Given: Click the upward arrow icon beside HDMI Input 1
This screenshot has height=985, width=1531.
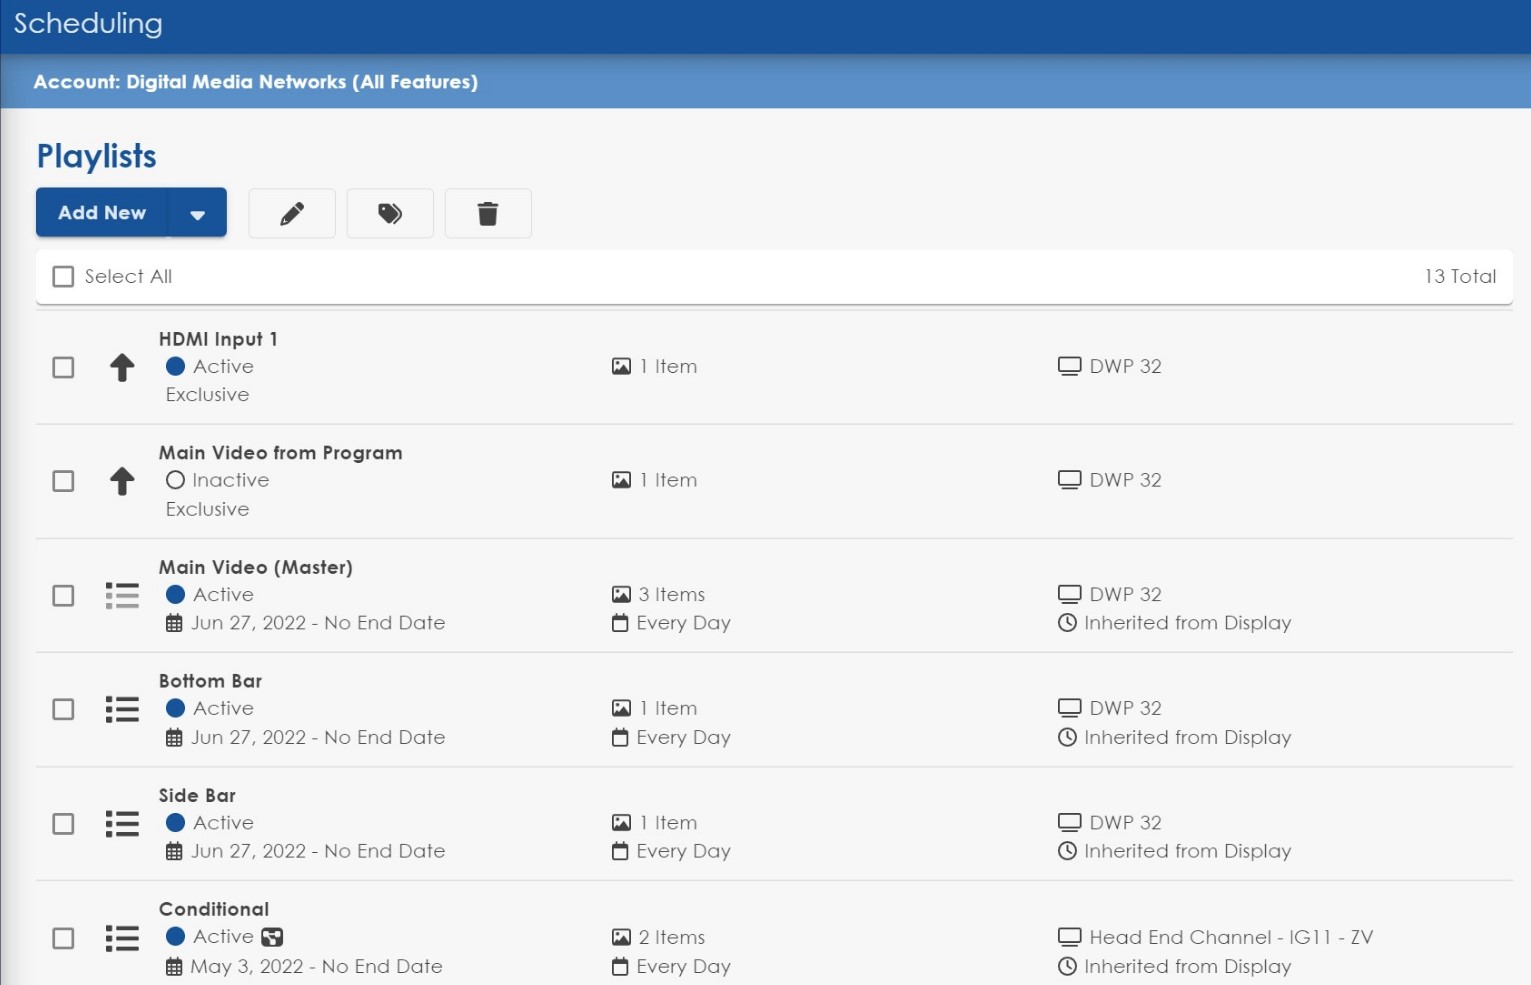Looking at the screenshot, I should click(x=121, y=367).
